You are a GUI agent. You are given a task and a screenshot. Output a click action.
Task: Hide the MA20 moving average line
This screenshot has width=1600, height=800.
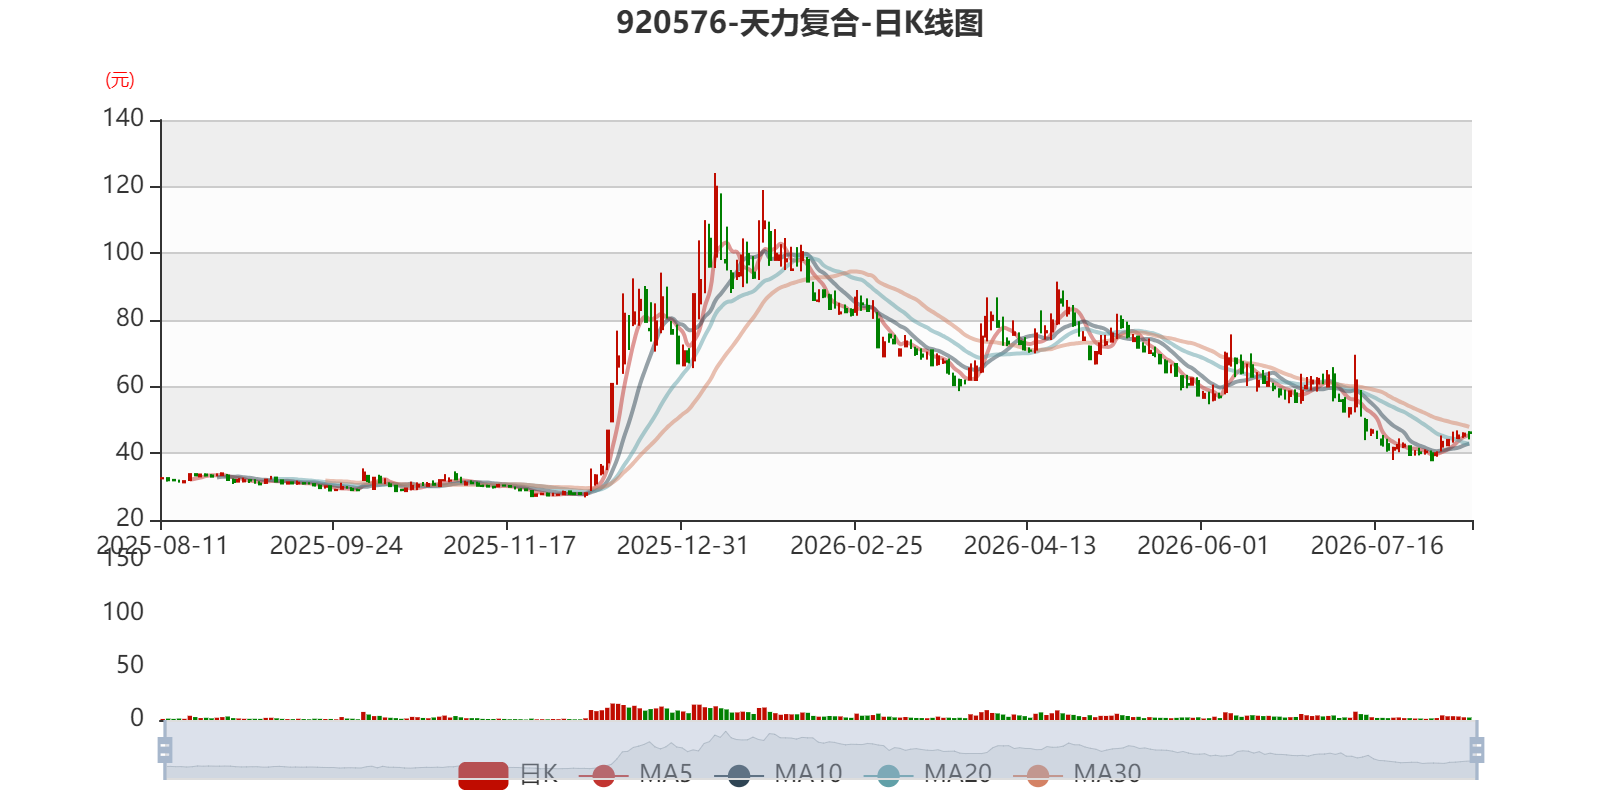pyautogui.click(x=928, y=775)
